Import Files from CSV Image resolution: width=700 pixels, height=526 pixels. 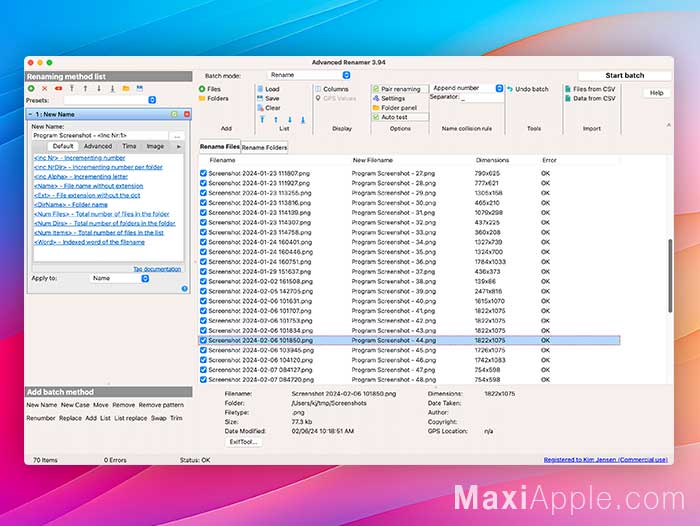590,89
